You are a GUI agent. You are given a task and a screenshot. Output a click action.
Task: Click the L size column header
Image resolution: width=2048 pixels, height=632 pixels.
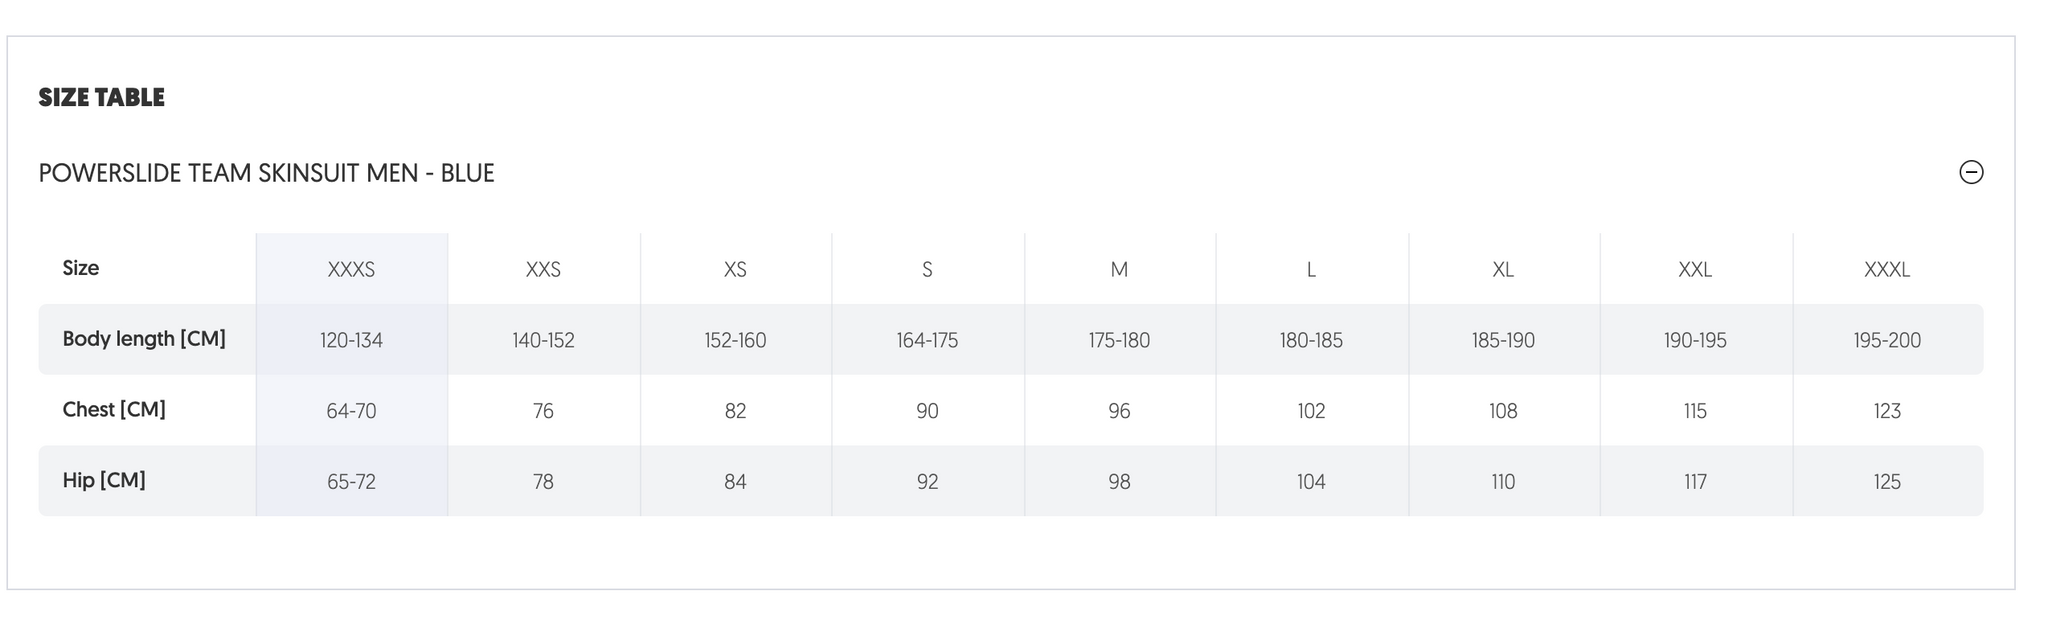(1311, 269)
